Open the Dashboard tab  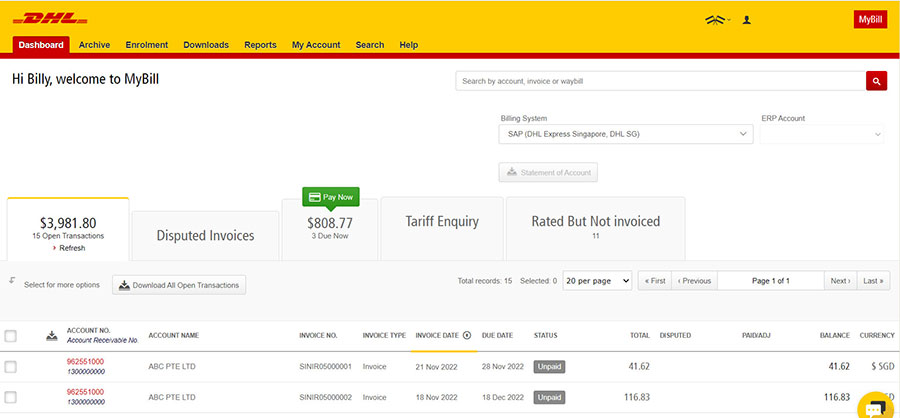[x=41, y=45]
